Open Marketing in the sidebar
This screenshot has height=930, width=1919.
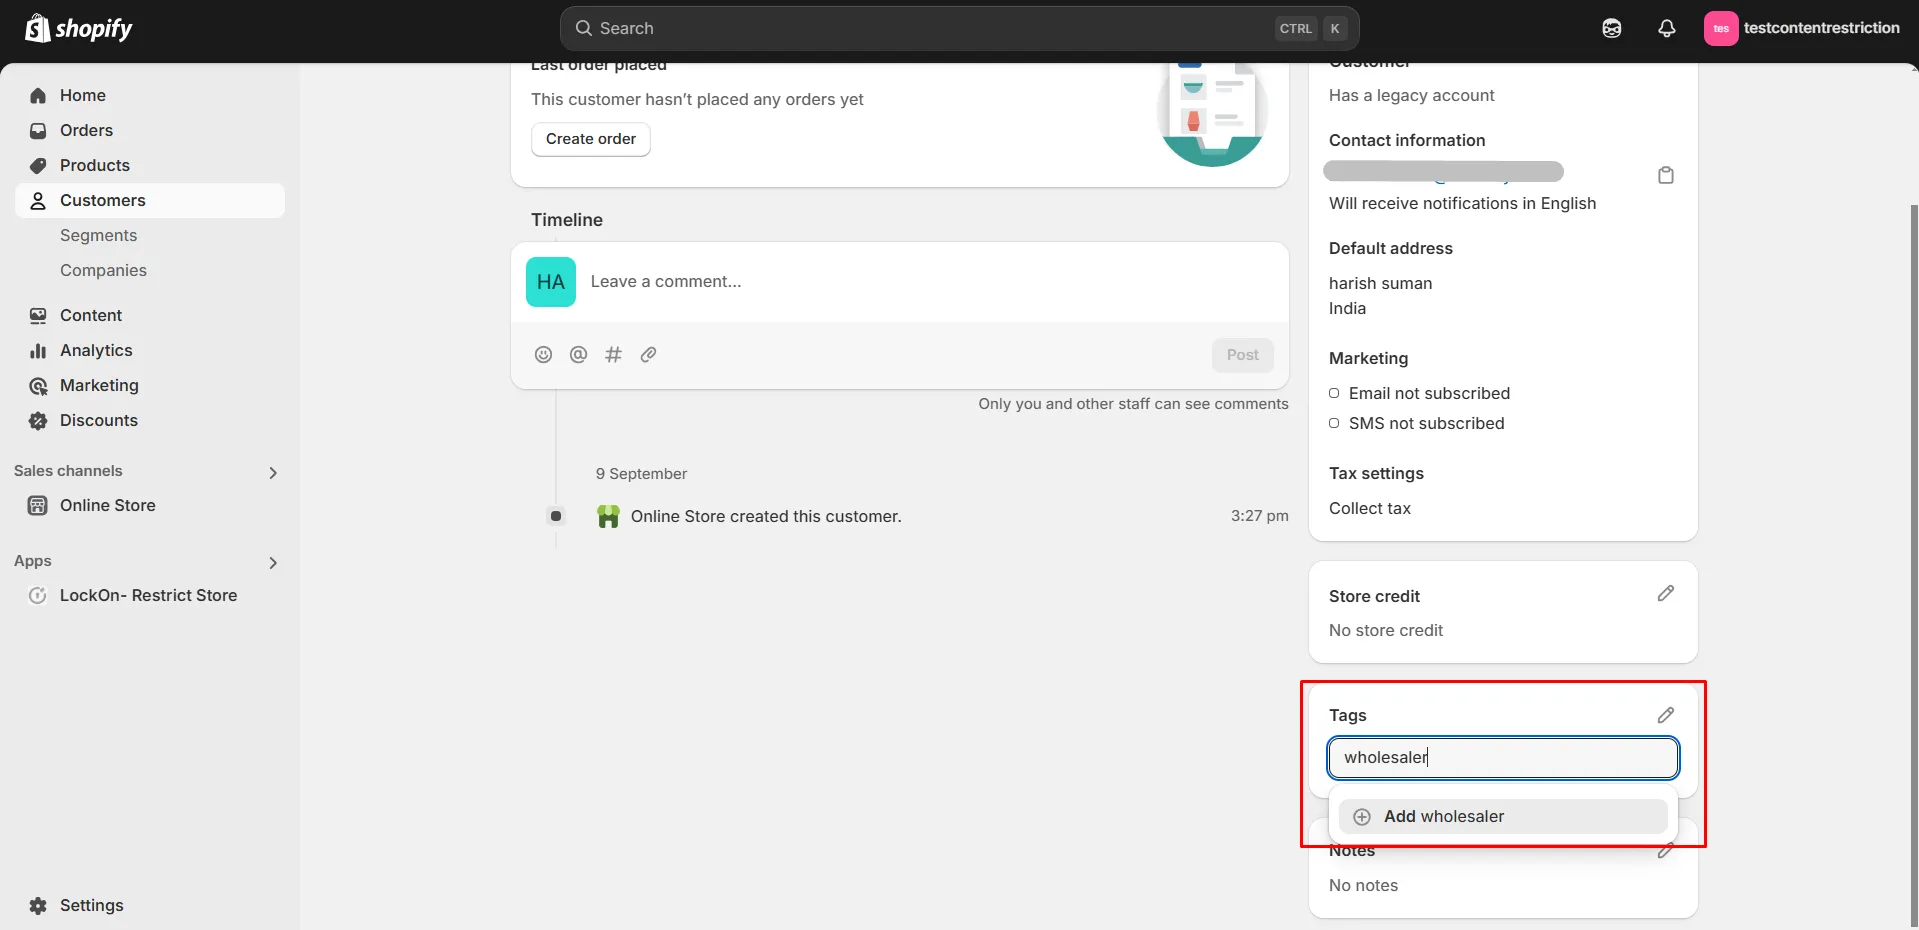pos(150,385)
